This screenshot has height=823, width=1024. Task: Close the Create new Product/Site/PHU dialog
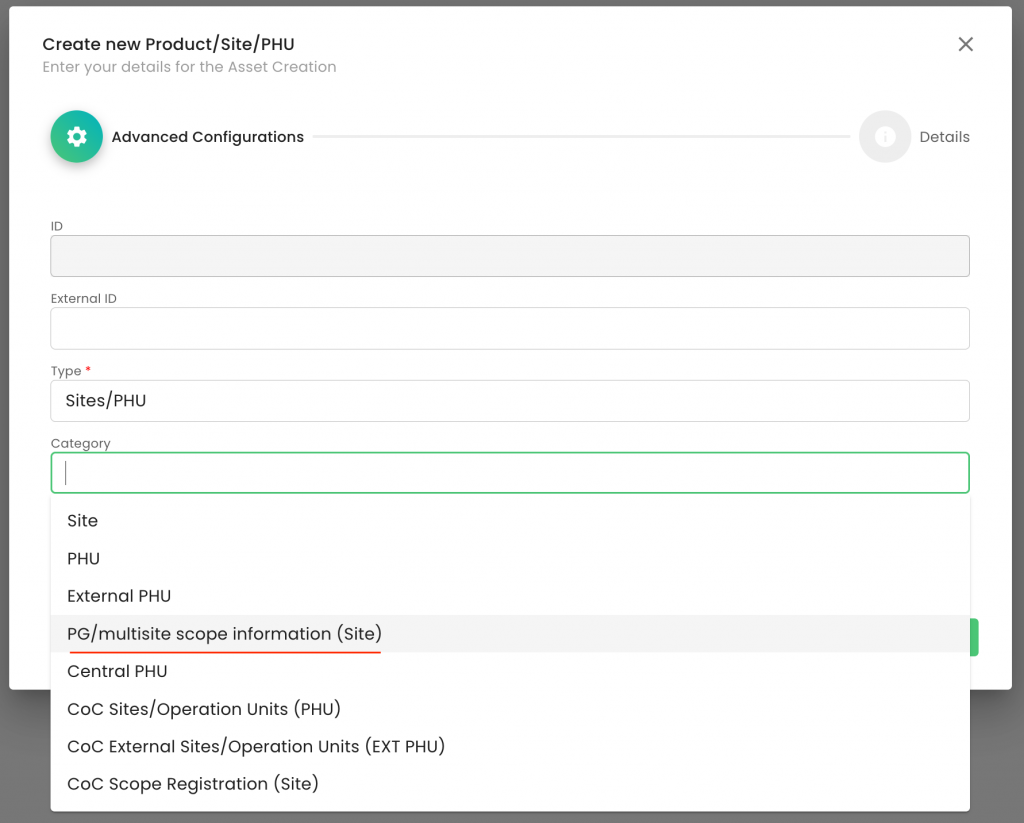coord(965,44)
